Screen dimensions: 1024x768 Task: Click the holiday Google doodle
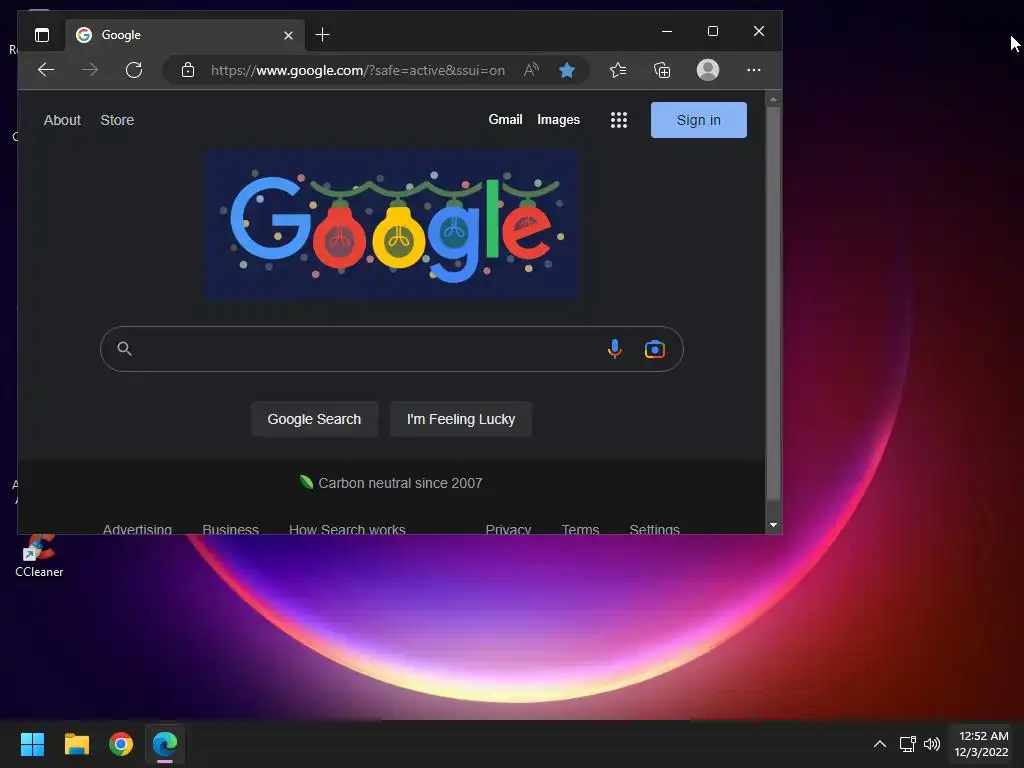(392, 225)
